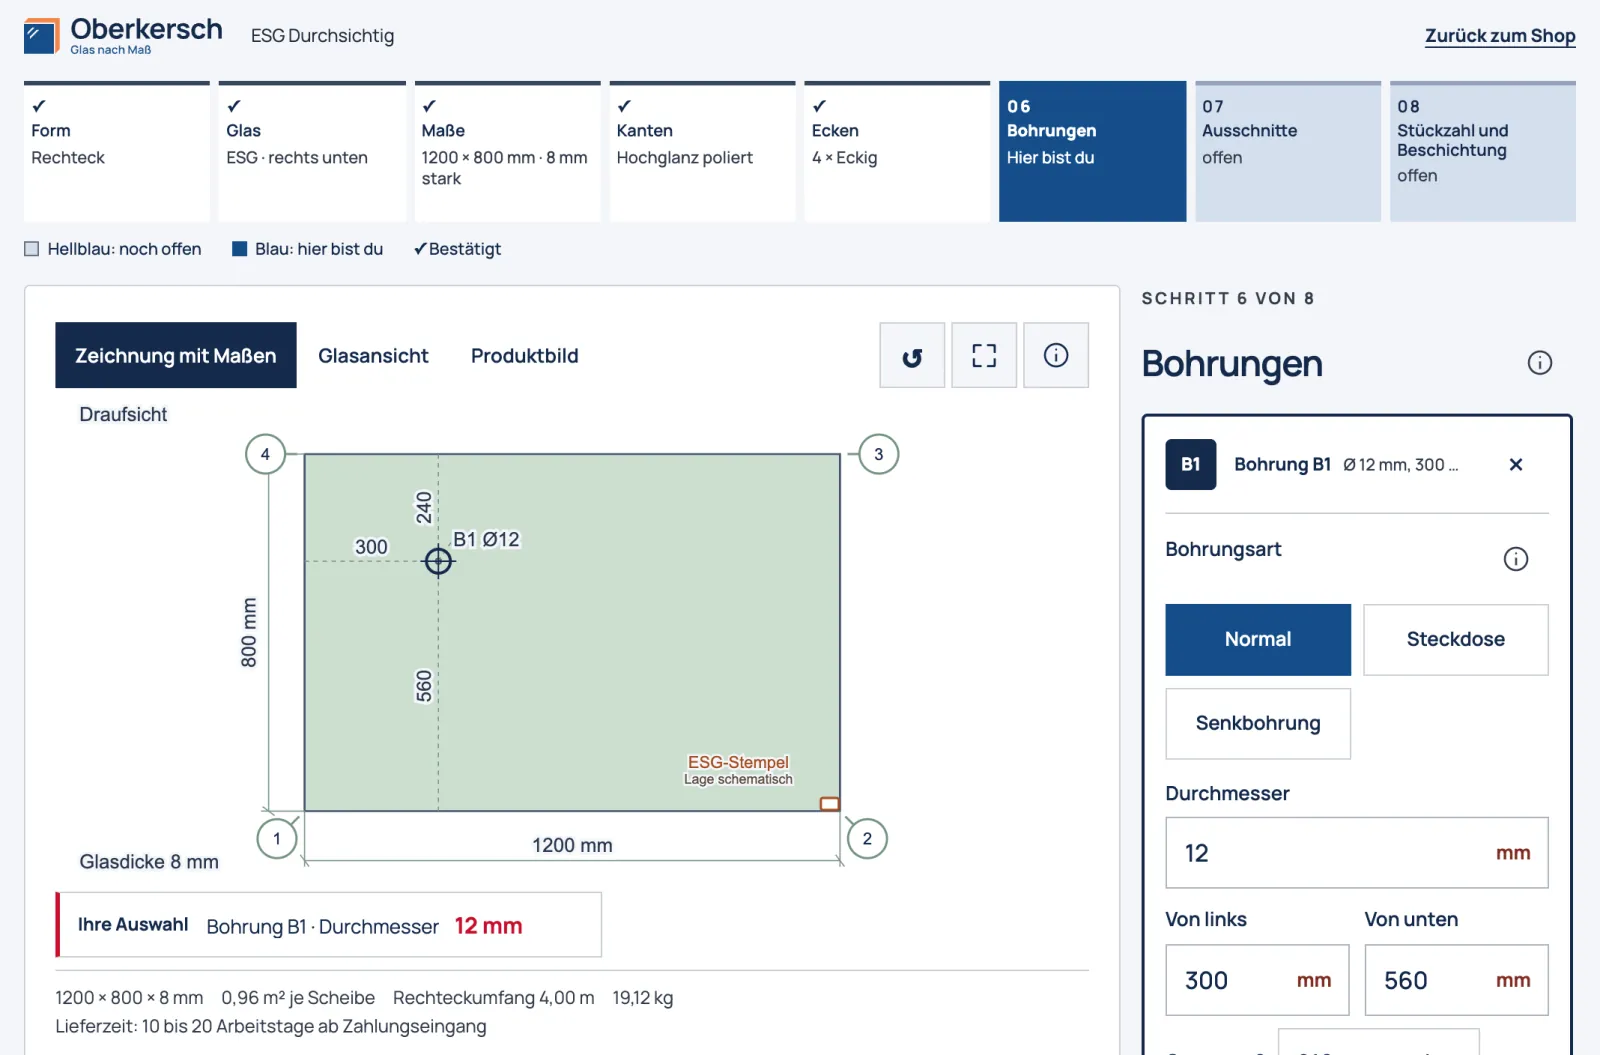Go to step Maße 1200 × 800 mm

tap(507, 152)
